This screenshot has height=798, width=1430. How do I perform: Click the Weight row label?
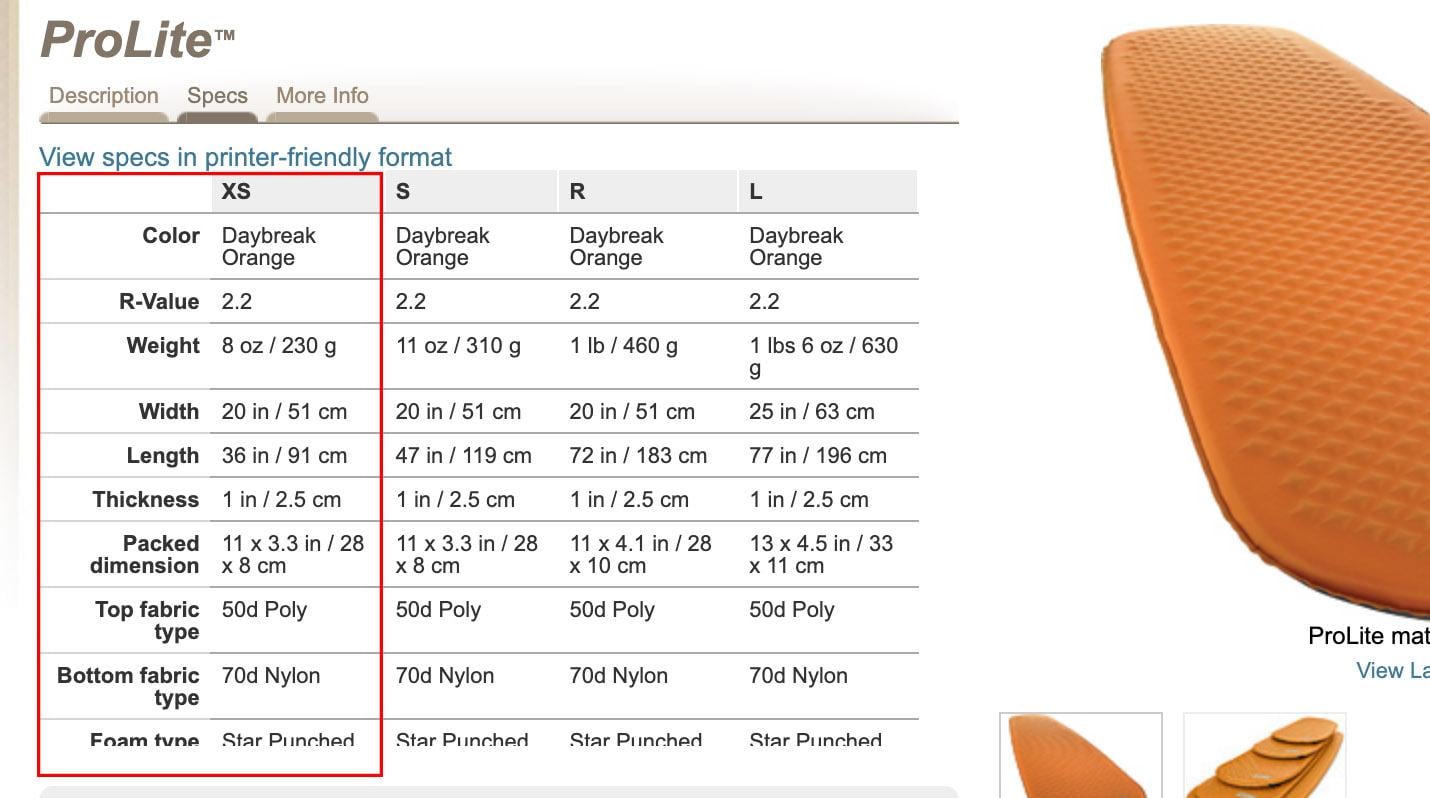point(163,346)
